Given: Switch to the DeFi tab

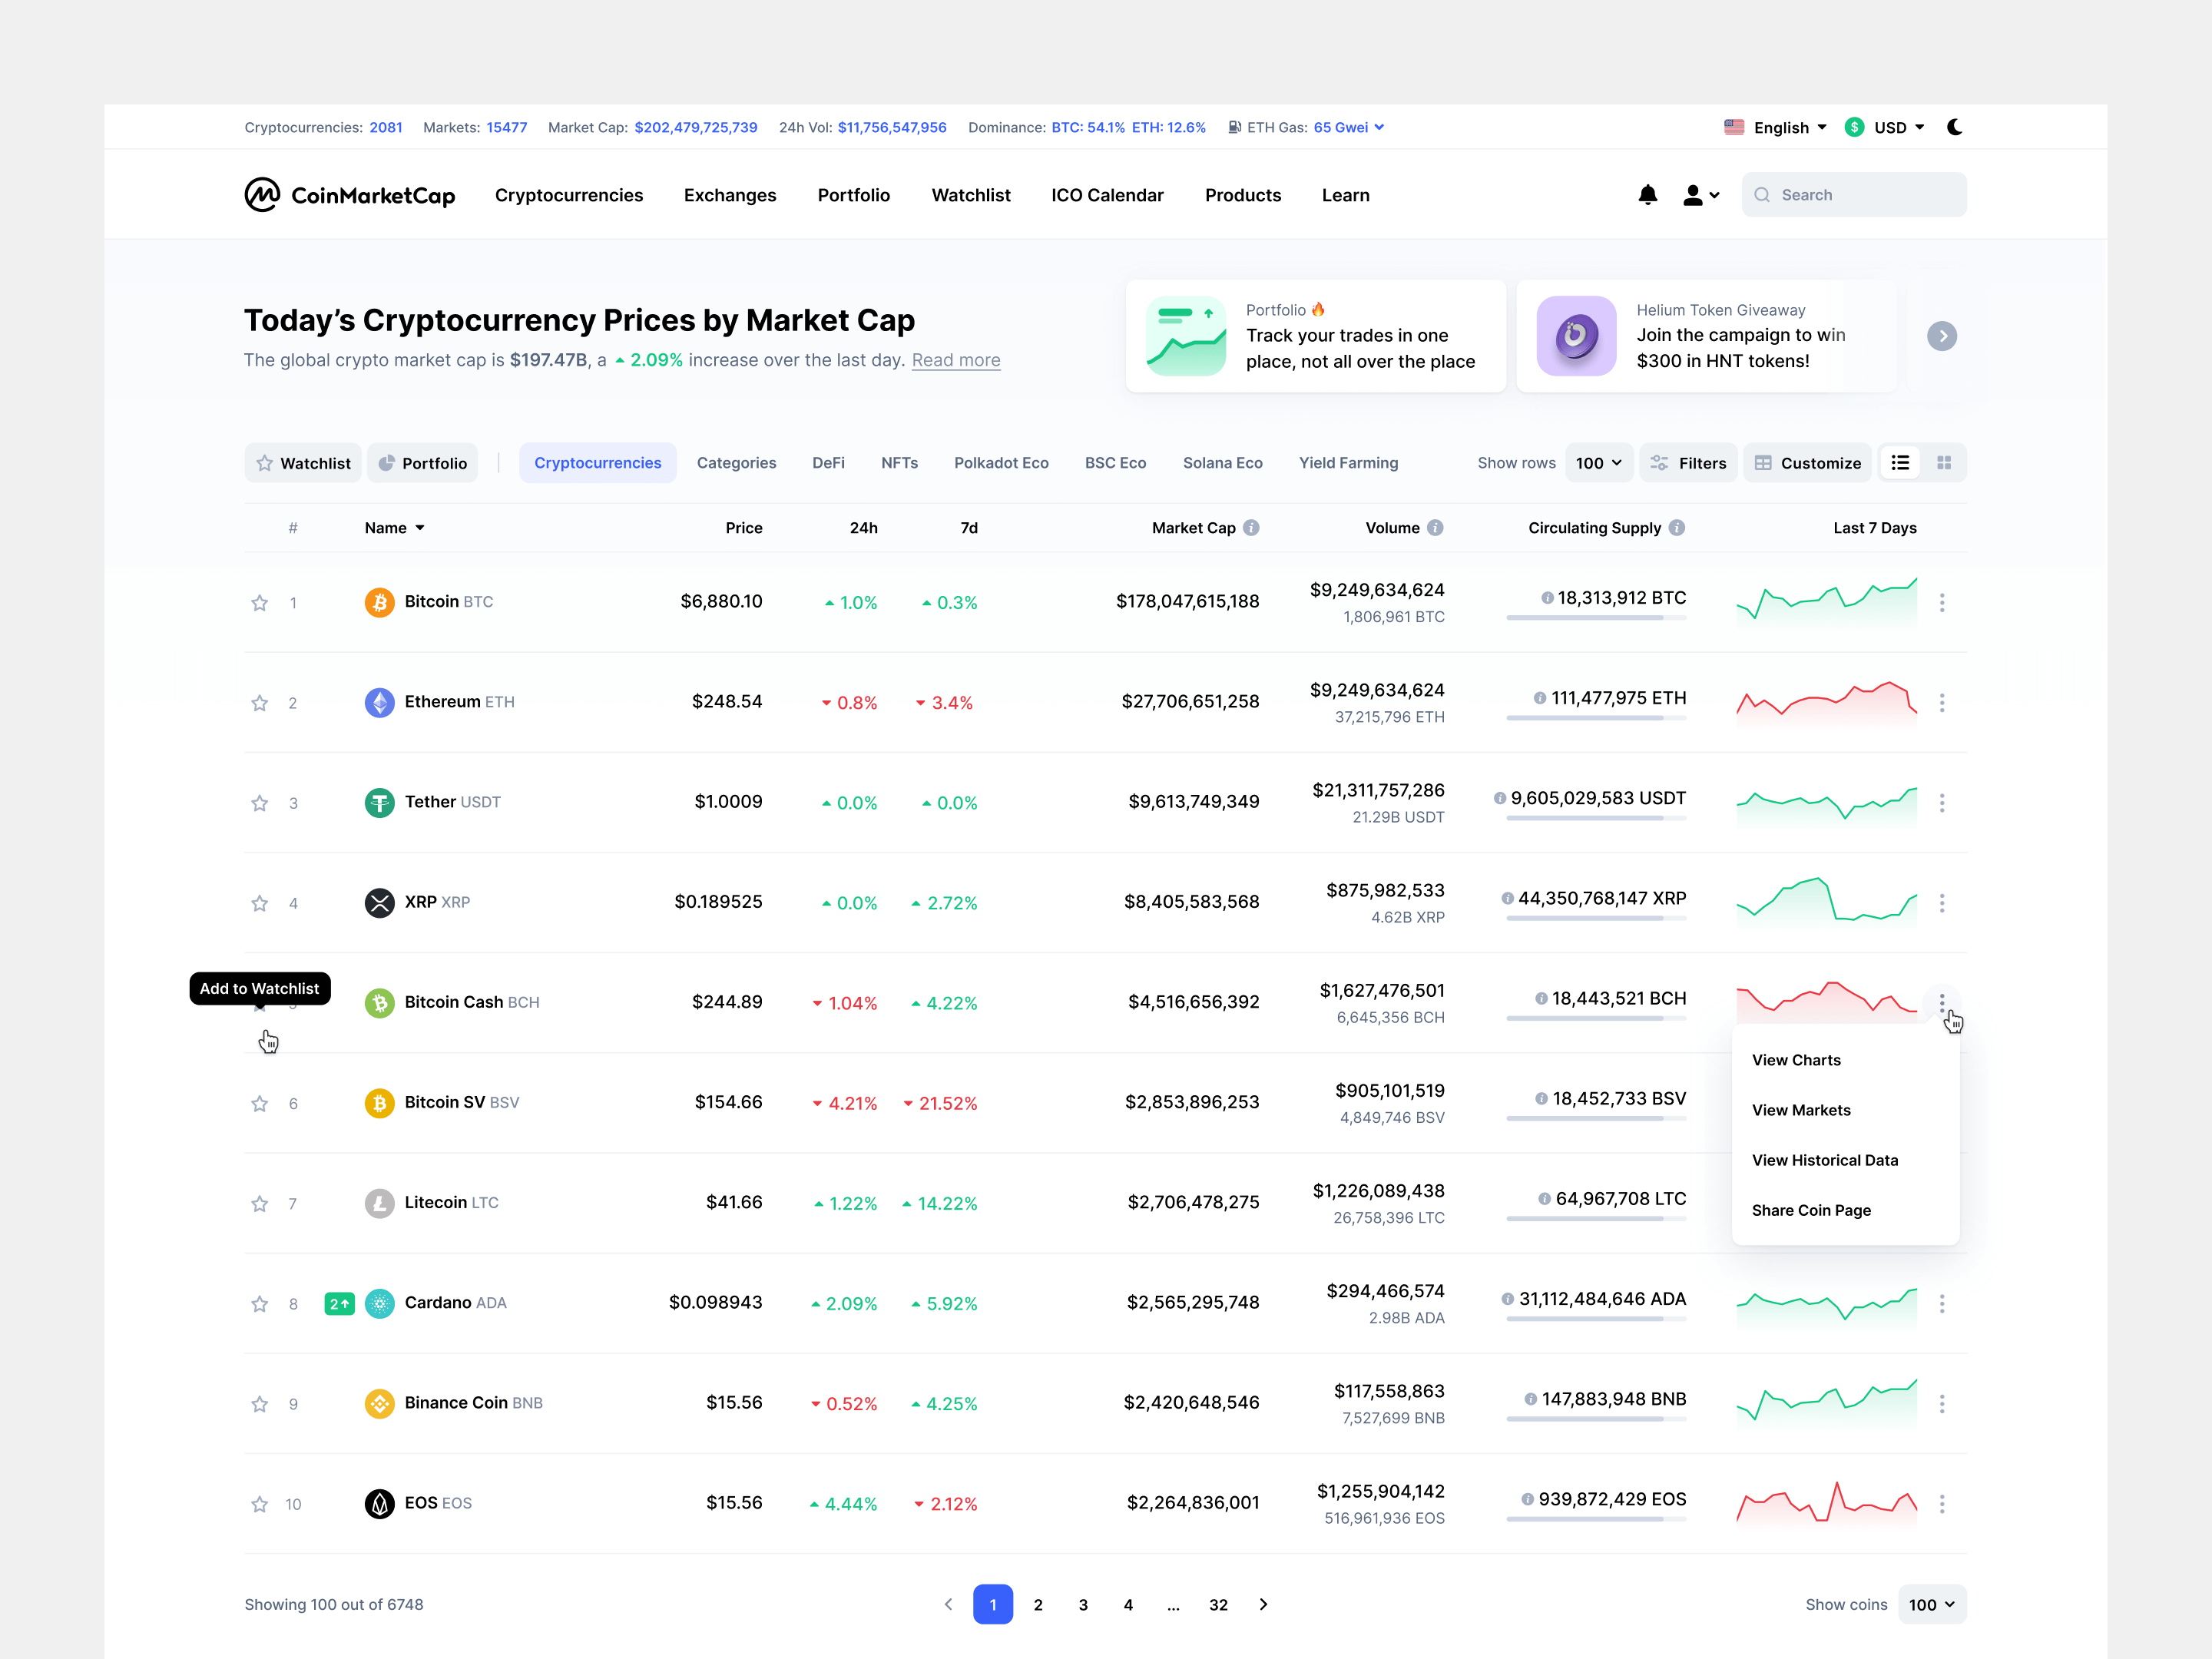Looking at the screenshot, I should 828,462.
